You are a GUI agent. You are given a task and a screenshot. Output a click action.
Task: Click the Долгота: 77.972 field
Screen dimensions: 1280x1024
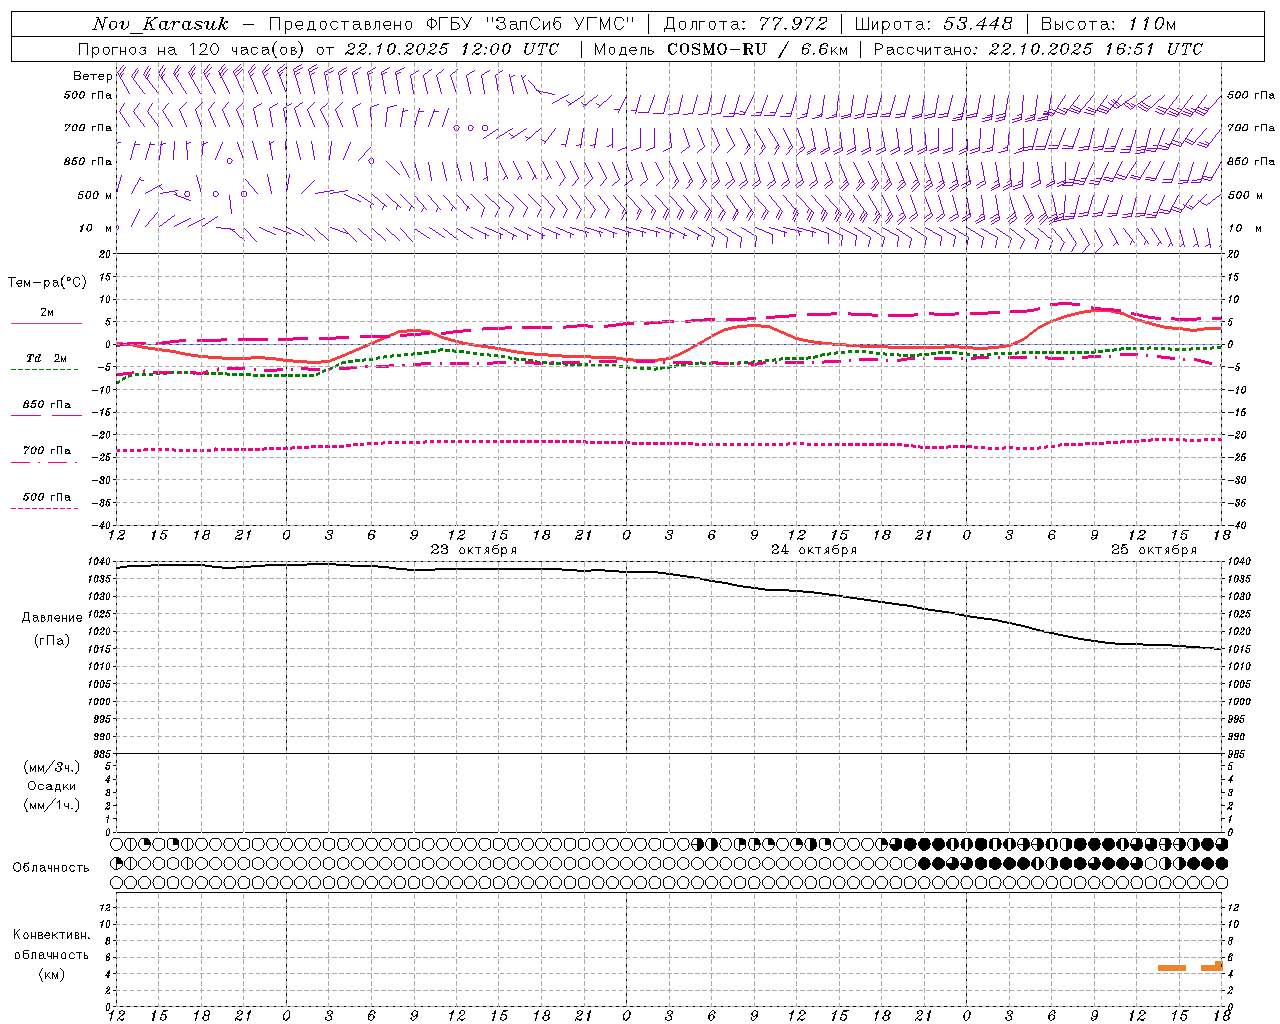(746, 24)
